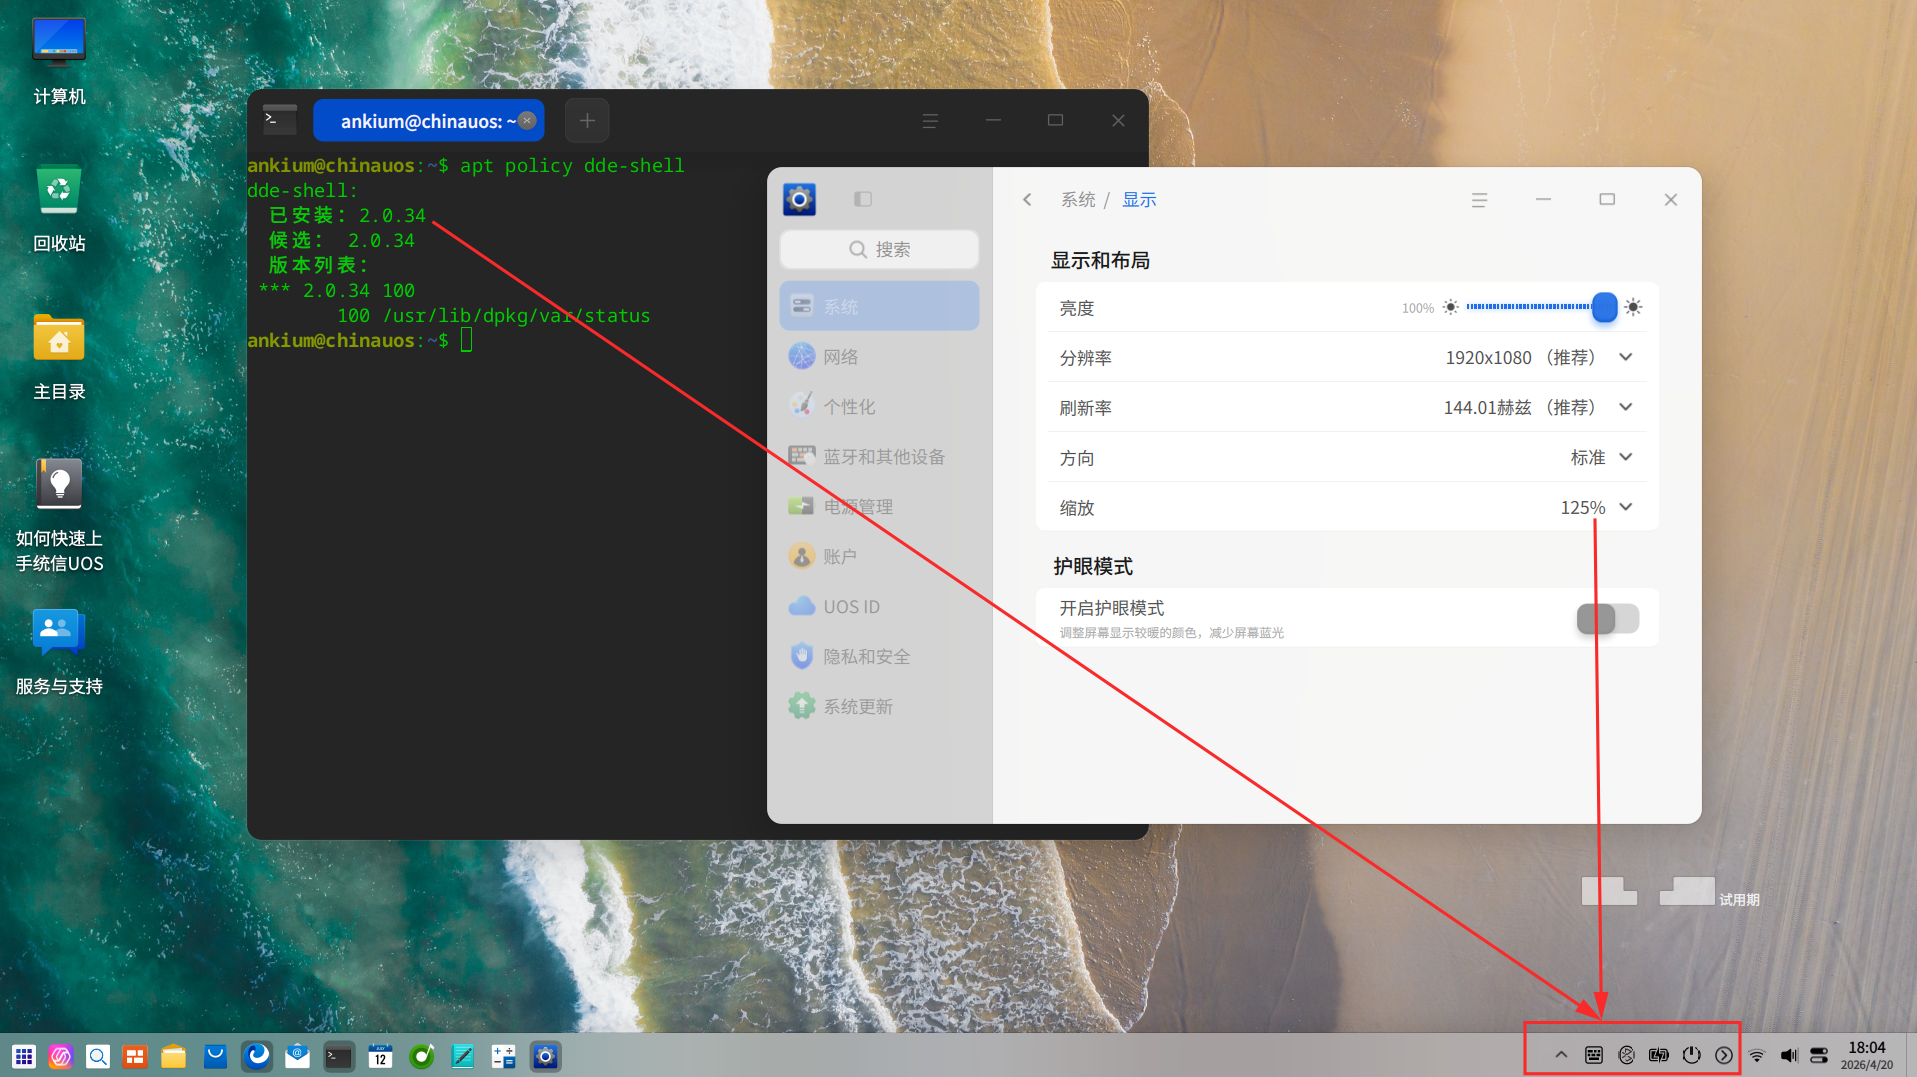Expand hidden tray icons with the up arrow
1917x1077 pixels.
tap(1561, 1055)
